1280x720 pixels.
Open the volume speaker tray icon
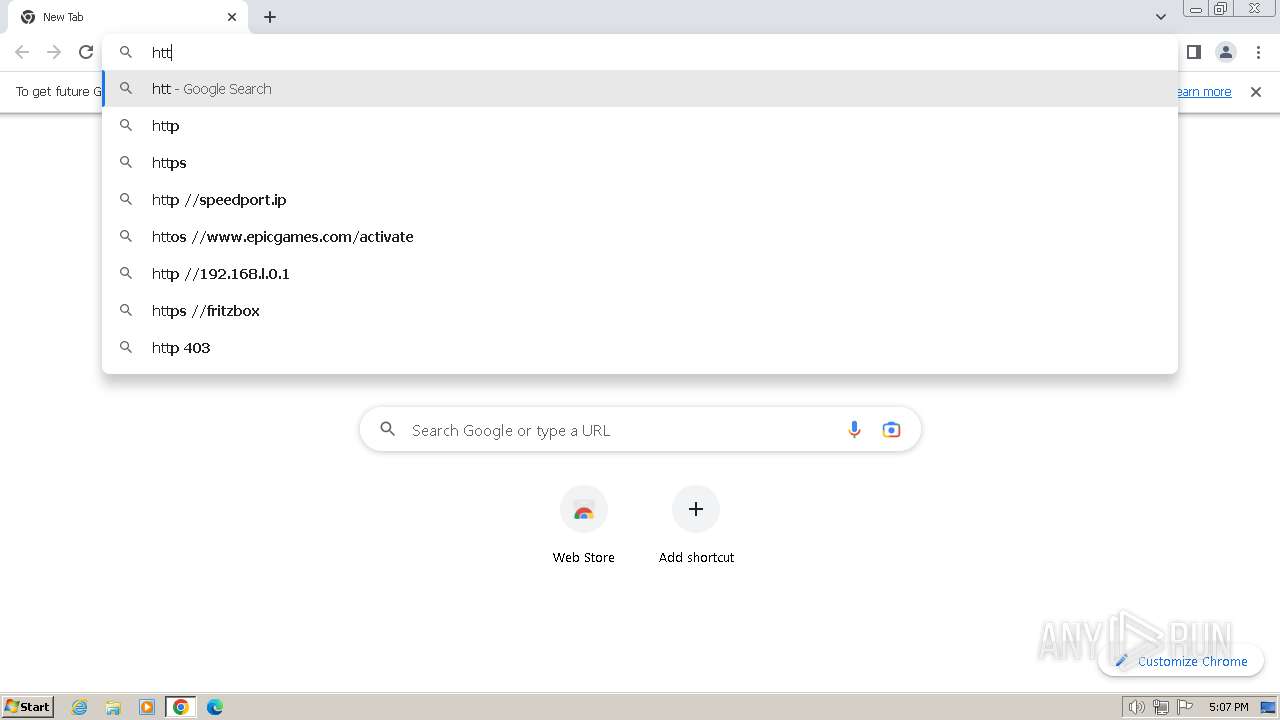coord(1136,707)
